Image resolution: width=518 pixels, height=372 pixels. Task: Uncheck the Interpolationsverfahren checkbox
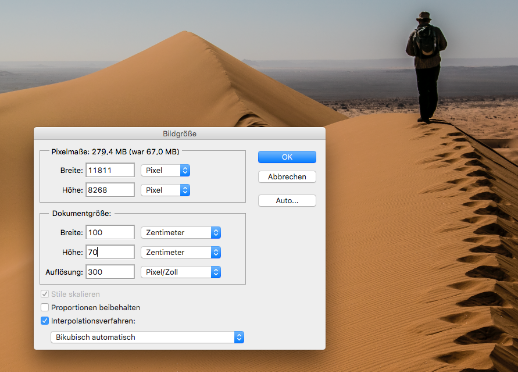tap(45, 321)
